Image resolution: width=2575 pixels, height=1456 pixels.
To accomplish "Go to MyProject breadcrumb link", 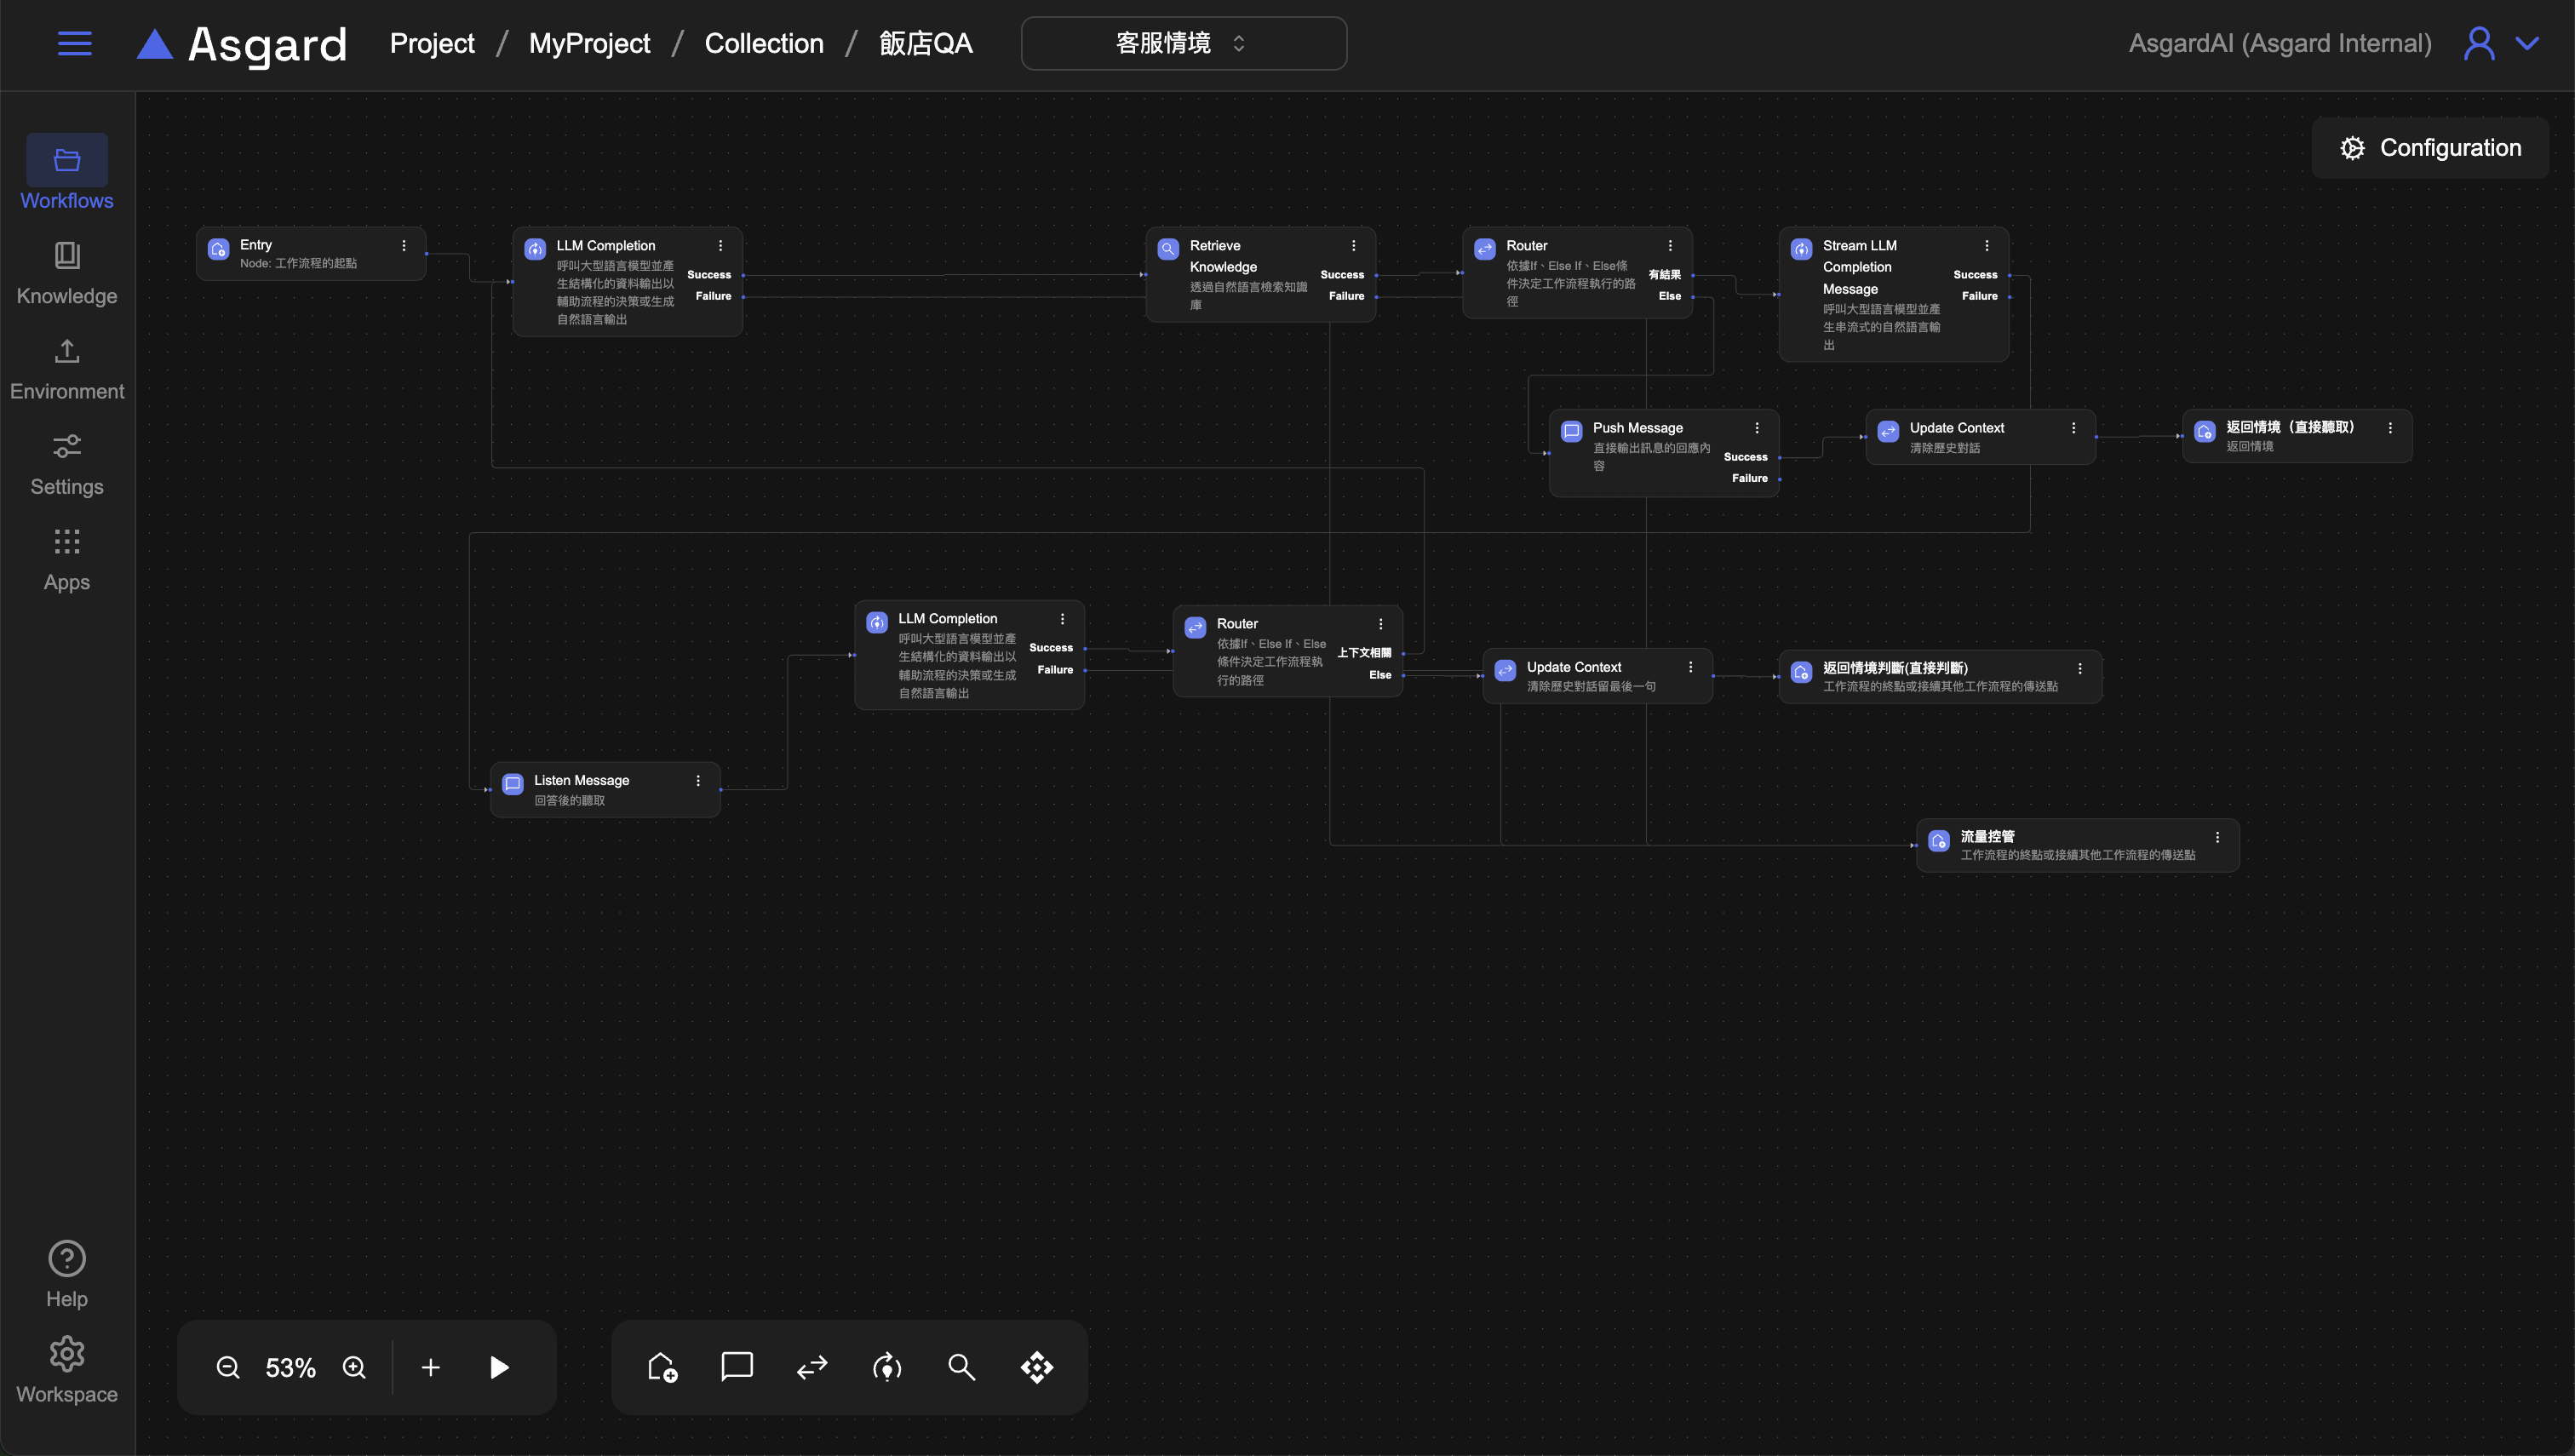I will [x=589, y=43].
